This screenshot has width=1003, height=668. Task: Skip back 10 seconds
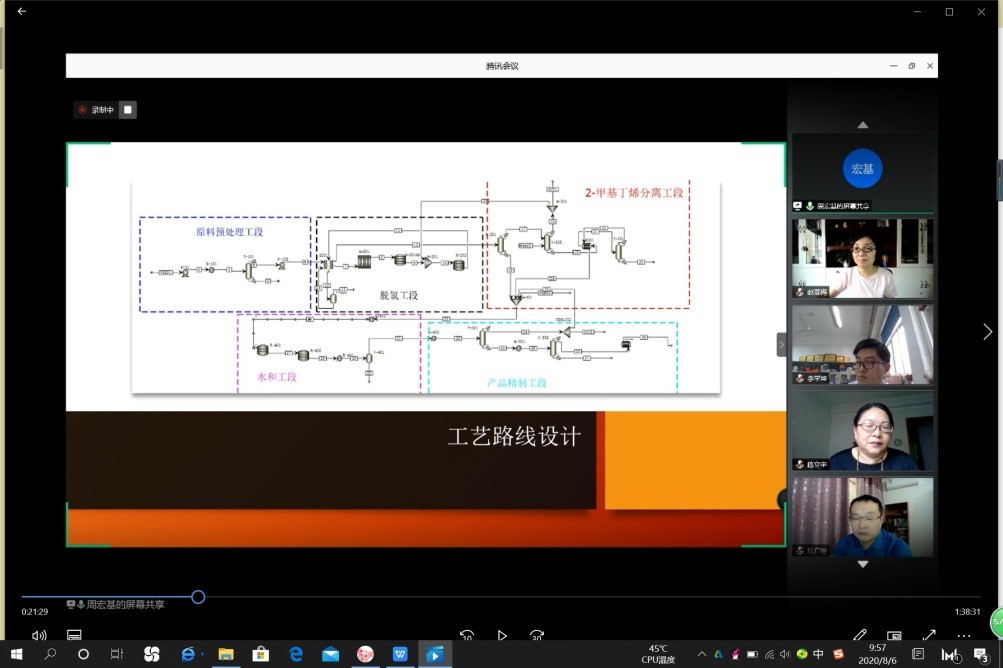(x=467, y=635)
